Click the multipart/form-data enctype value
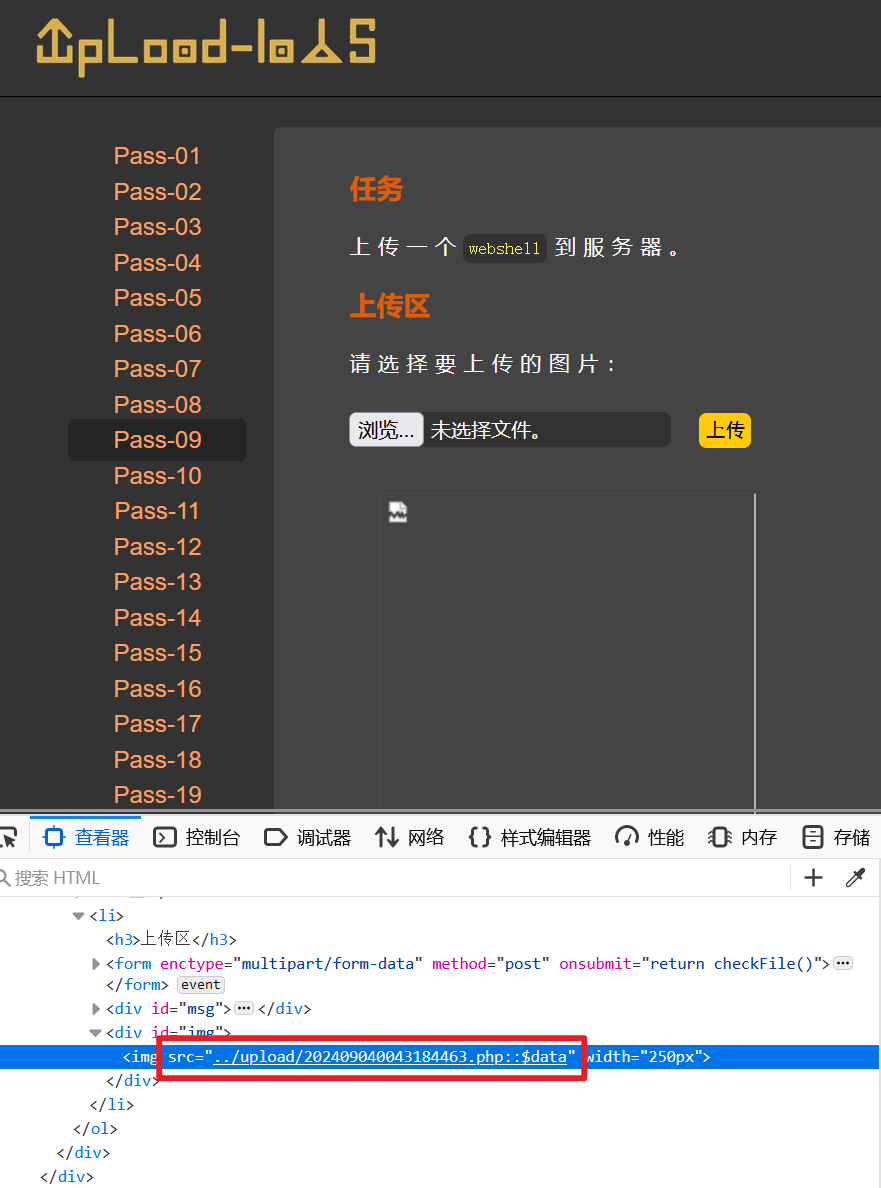 pos(328,964)
